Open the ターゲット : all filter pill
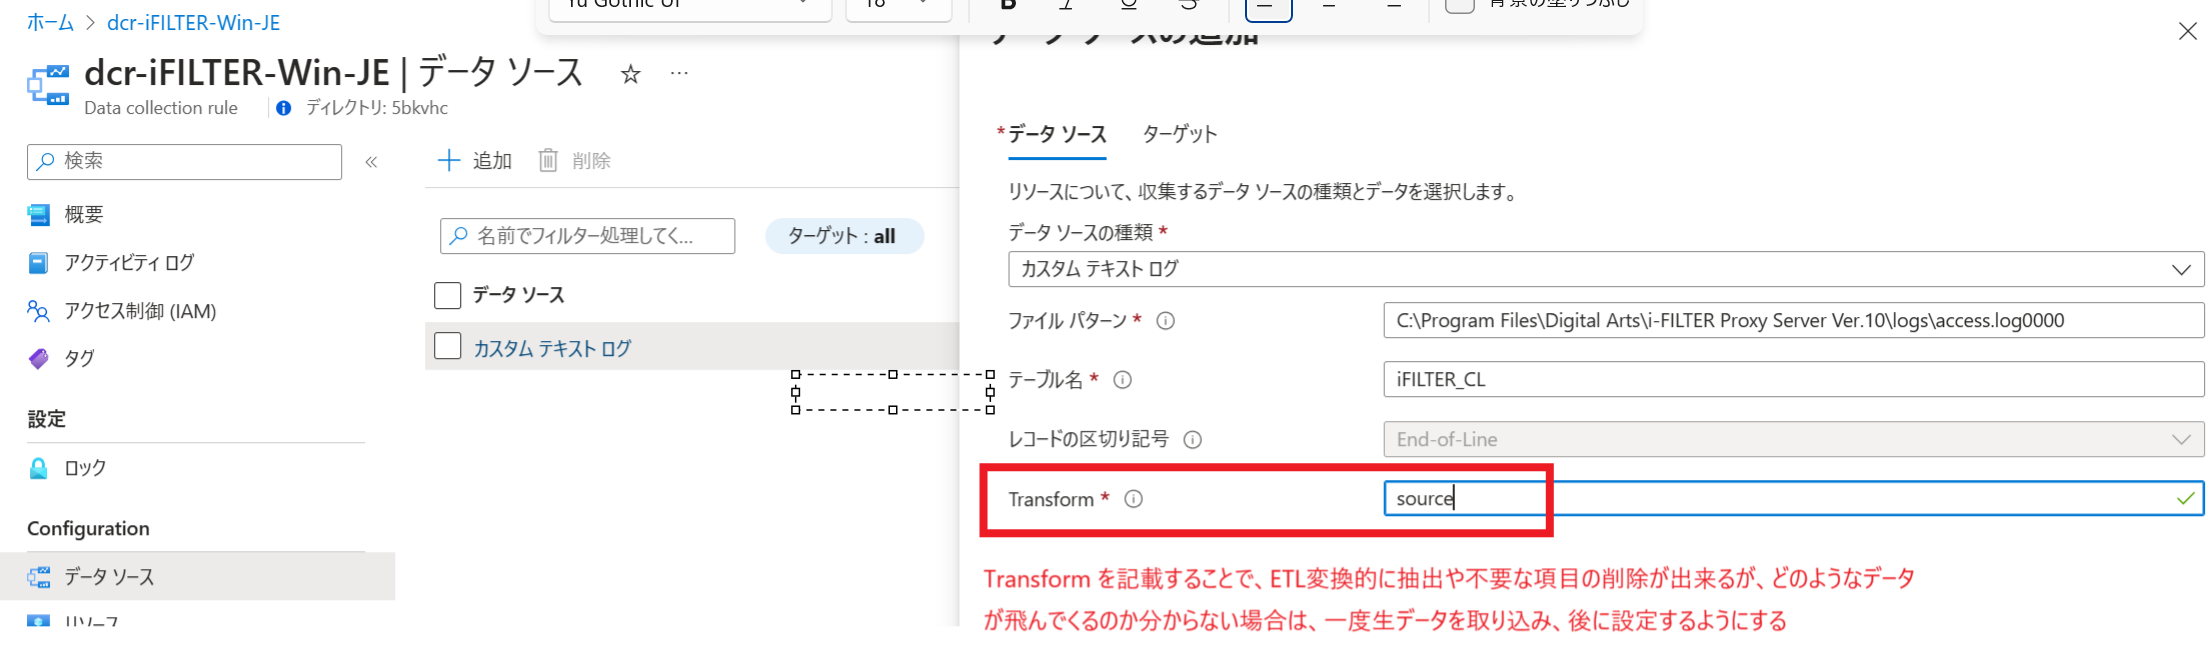Screen dimensions: 2211x662 [x=843, y=237]
